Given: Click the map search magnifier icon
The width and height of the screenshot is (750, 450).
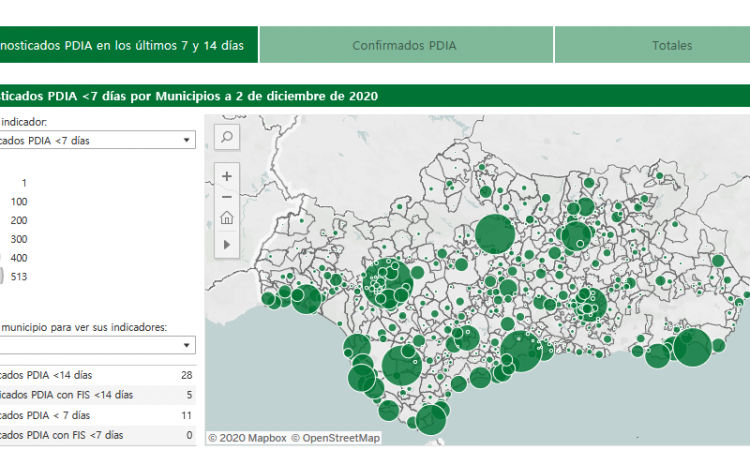Looking at the screenshot, I should pos(227,137).
